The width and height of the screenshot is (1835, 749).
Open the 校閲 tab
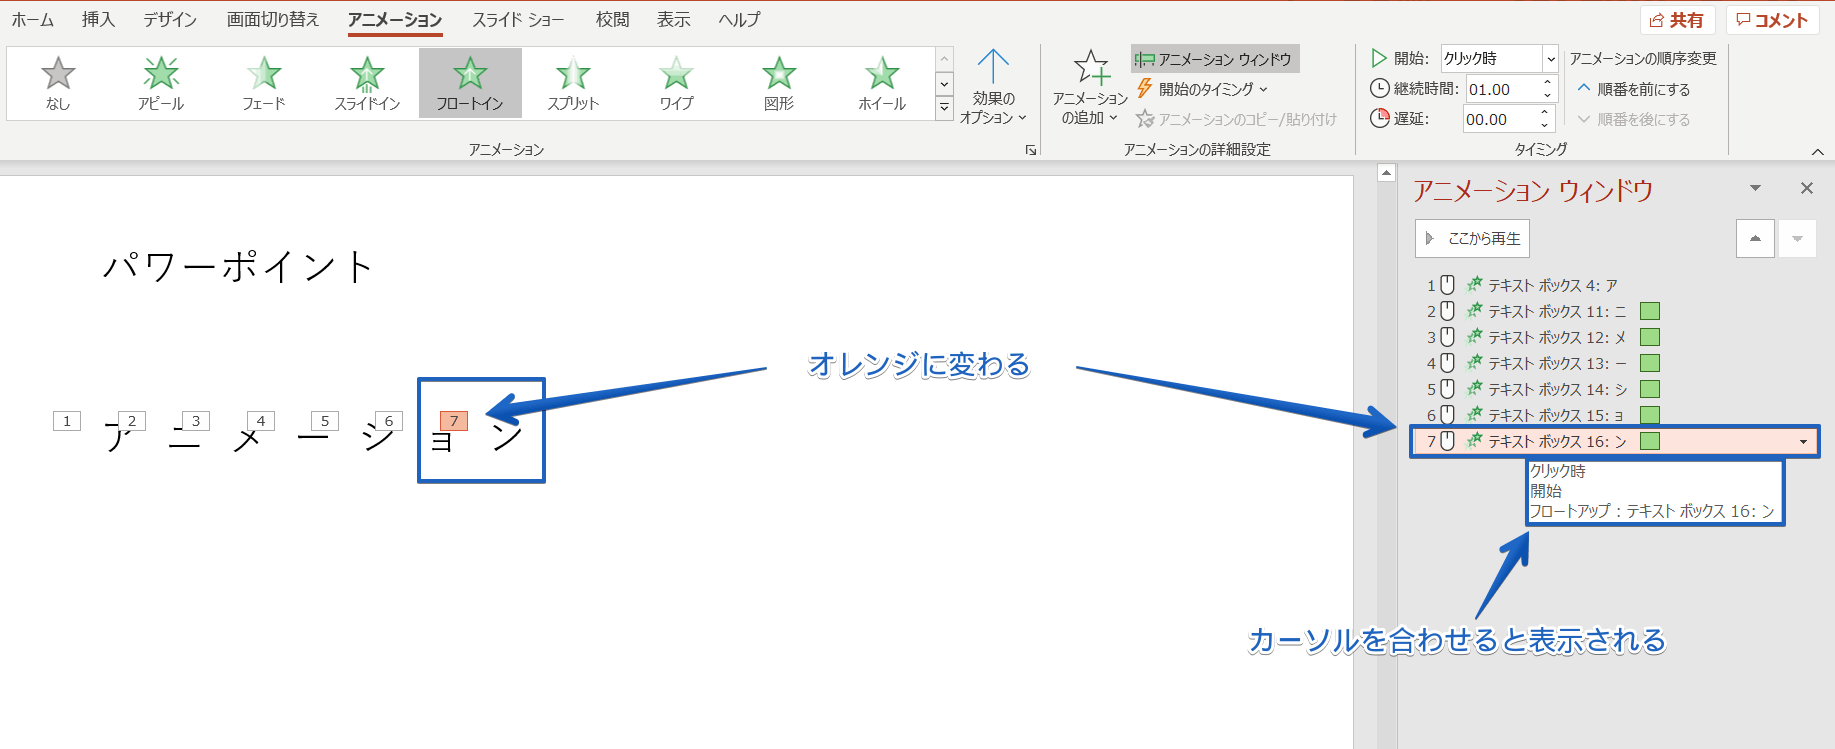[612, 20]
